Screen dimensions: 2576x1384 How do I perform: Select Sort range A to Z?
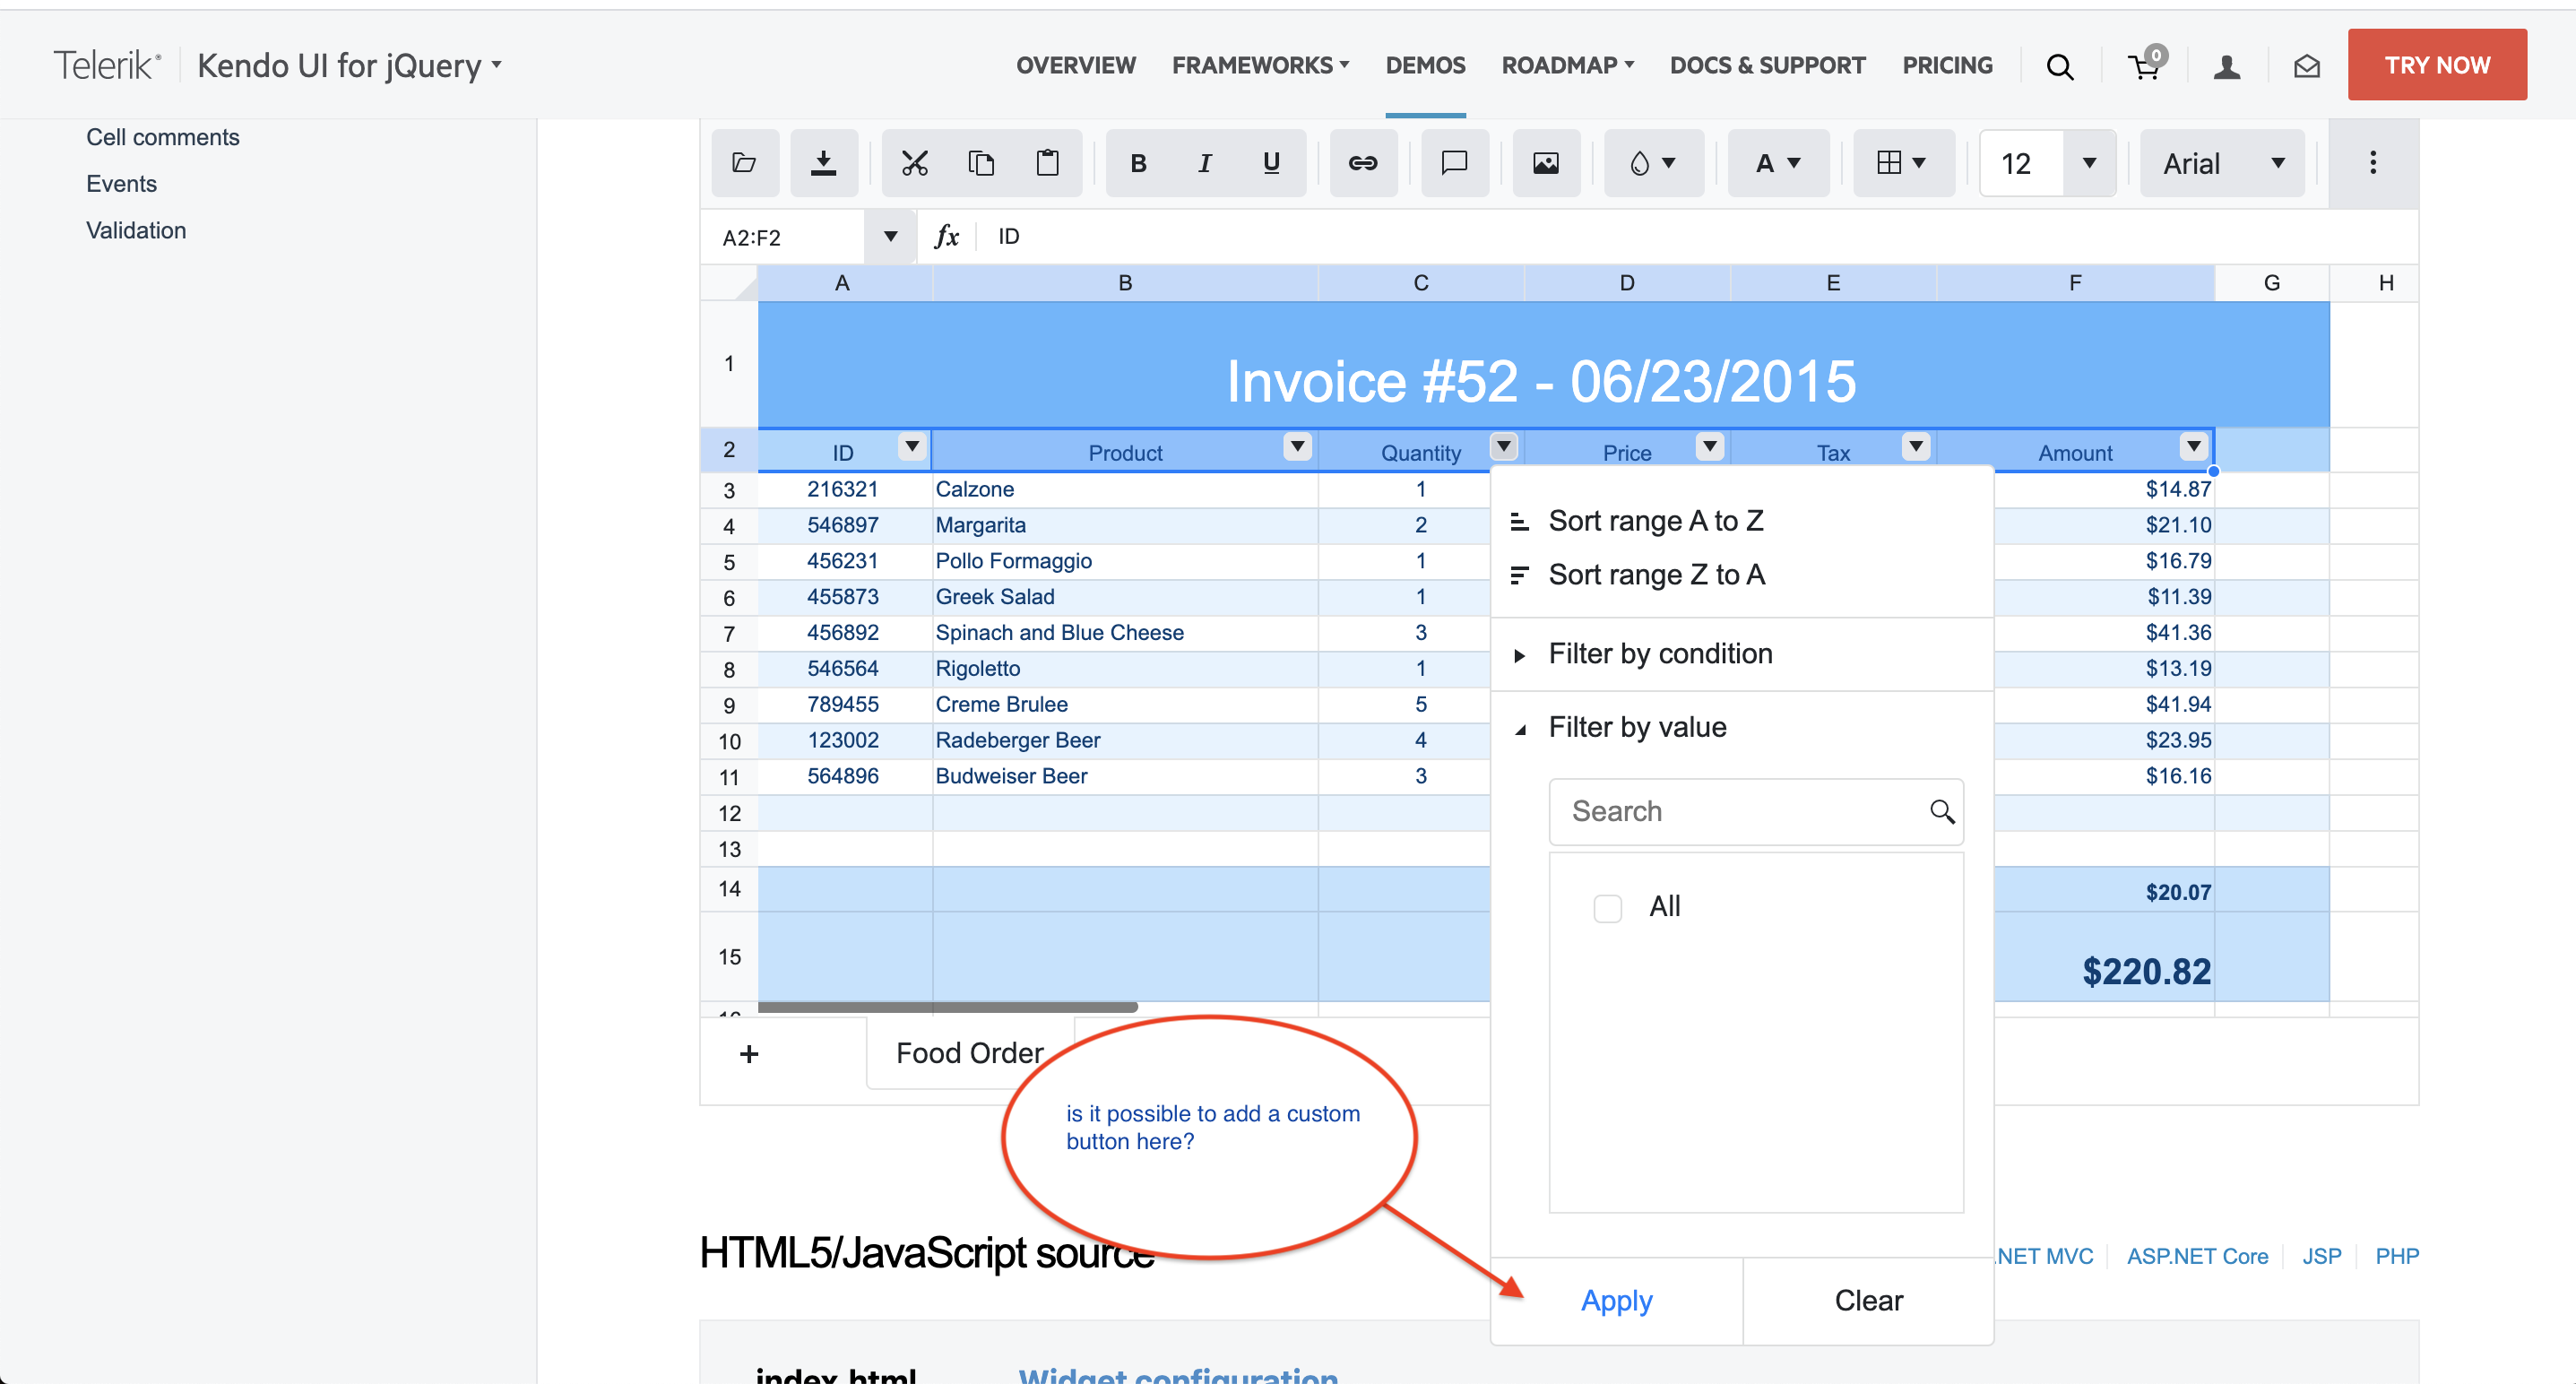(1655, 521)
